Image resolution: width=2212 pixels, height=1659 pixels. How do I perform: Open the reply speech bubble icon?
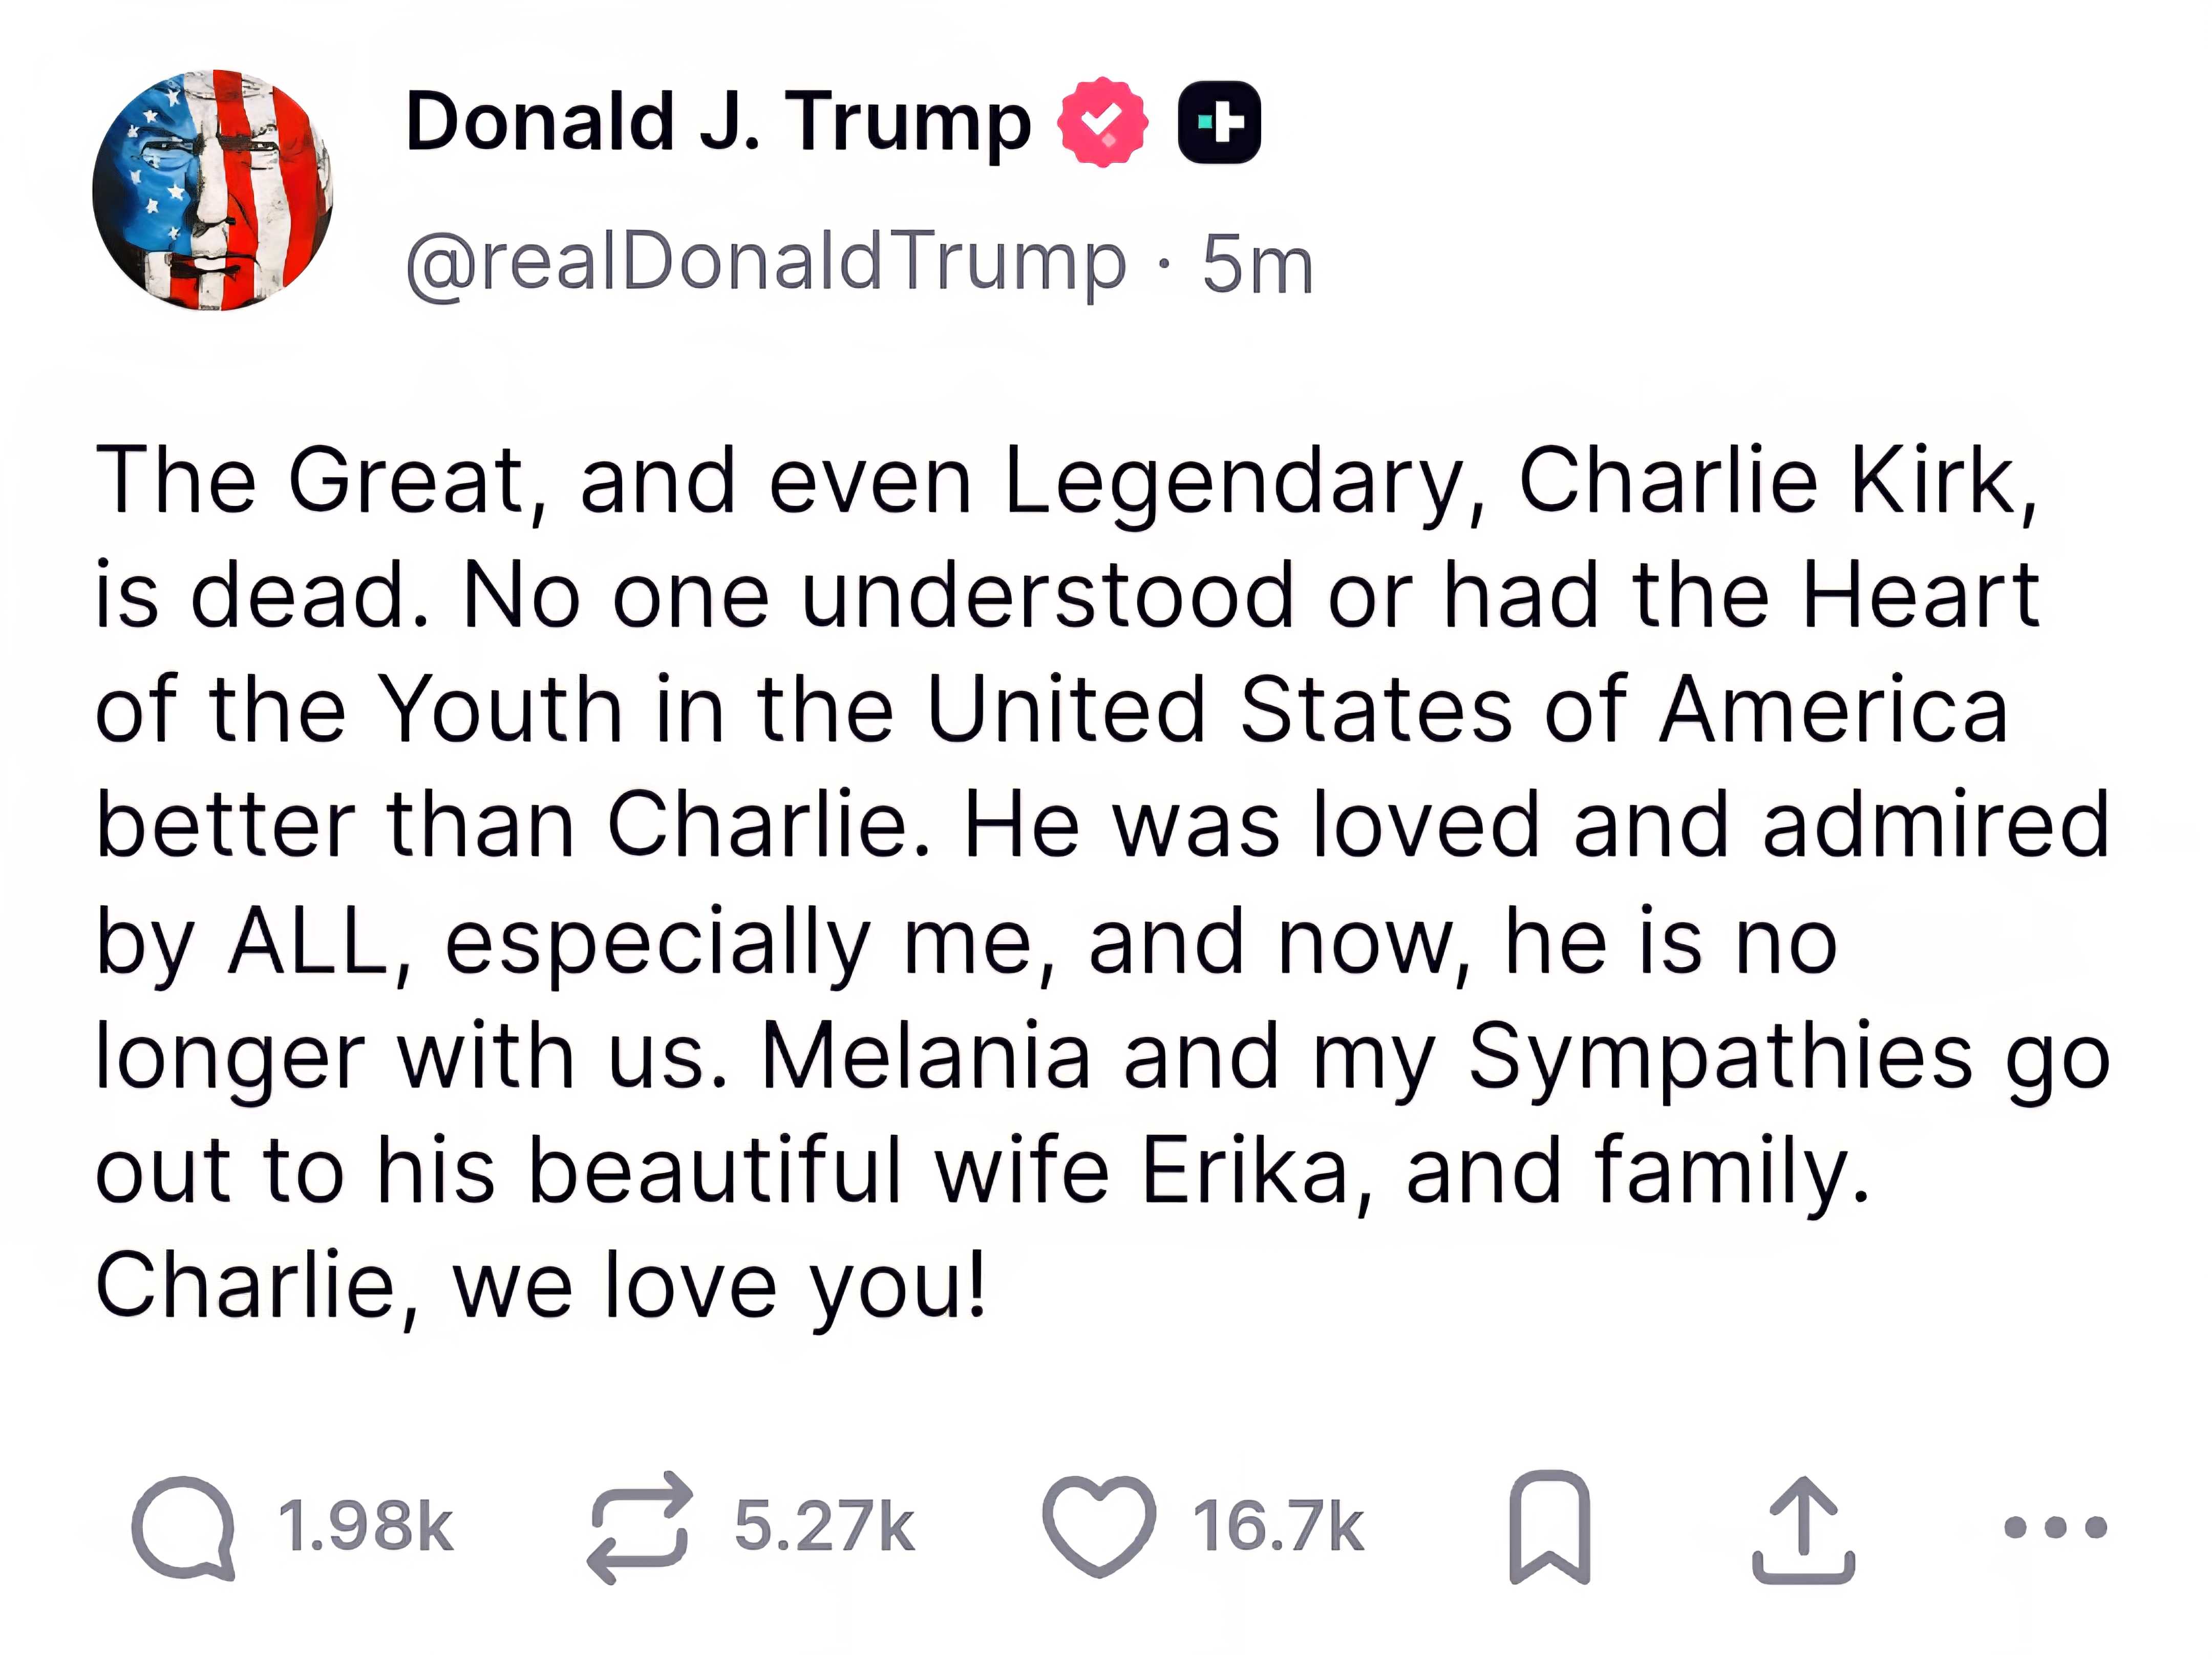coord(183,1527)
